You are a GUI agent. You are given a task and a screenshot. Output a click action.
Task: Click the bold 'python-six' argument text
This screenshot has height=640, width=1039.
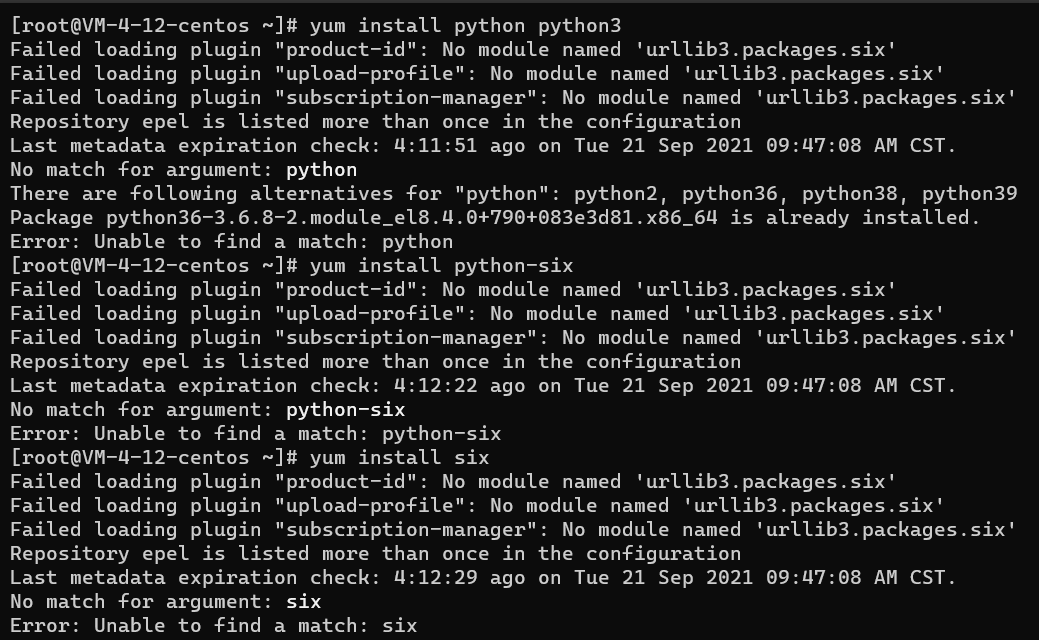[x=345, y=409]
